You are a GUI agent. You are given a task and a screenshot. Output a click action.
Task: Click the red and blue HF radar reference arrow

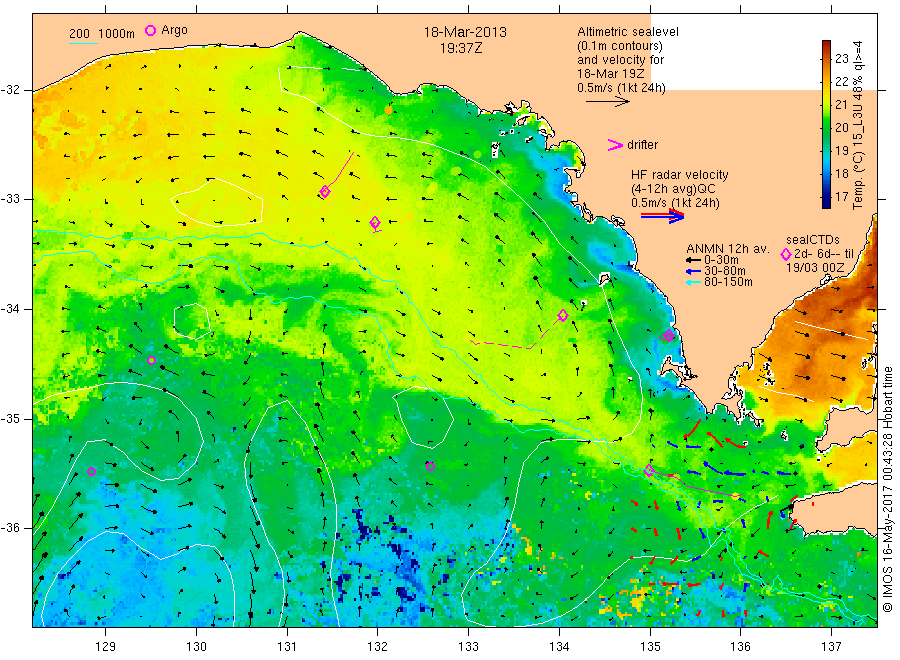click(x=662, y=216)
